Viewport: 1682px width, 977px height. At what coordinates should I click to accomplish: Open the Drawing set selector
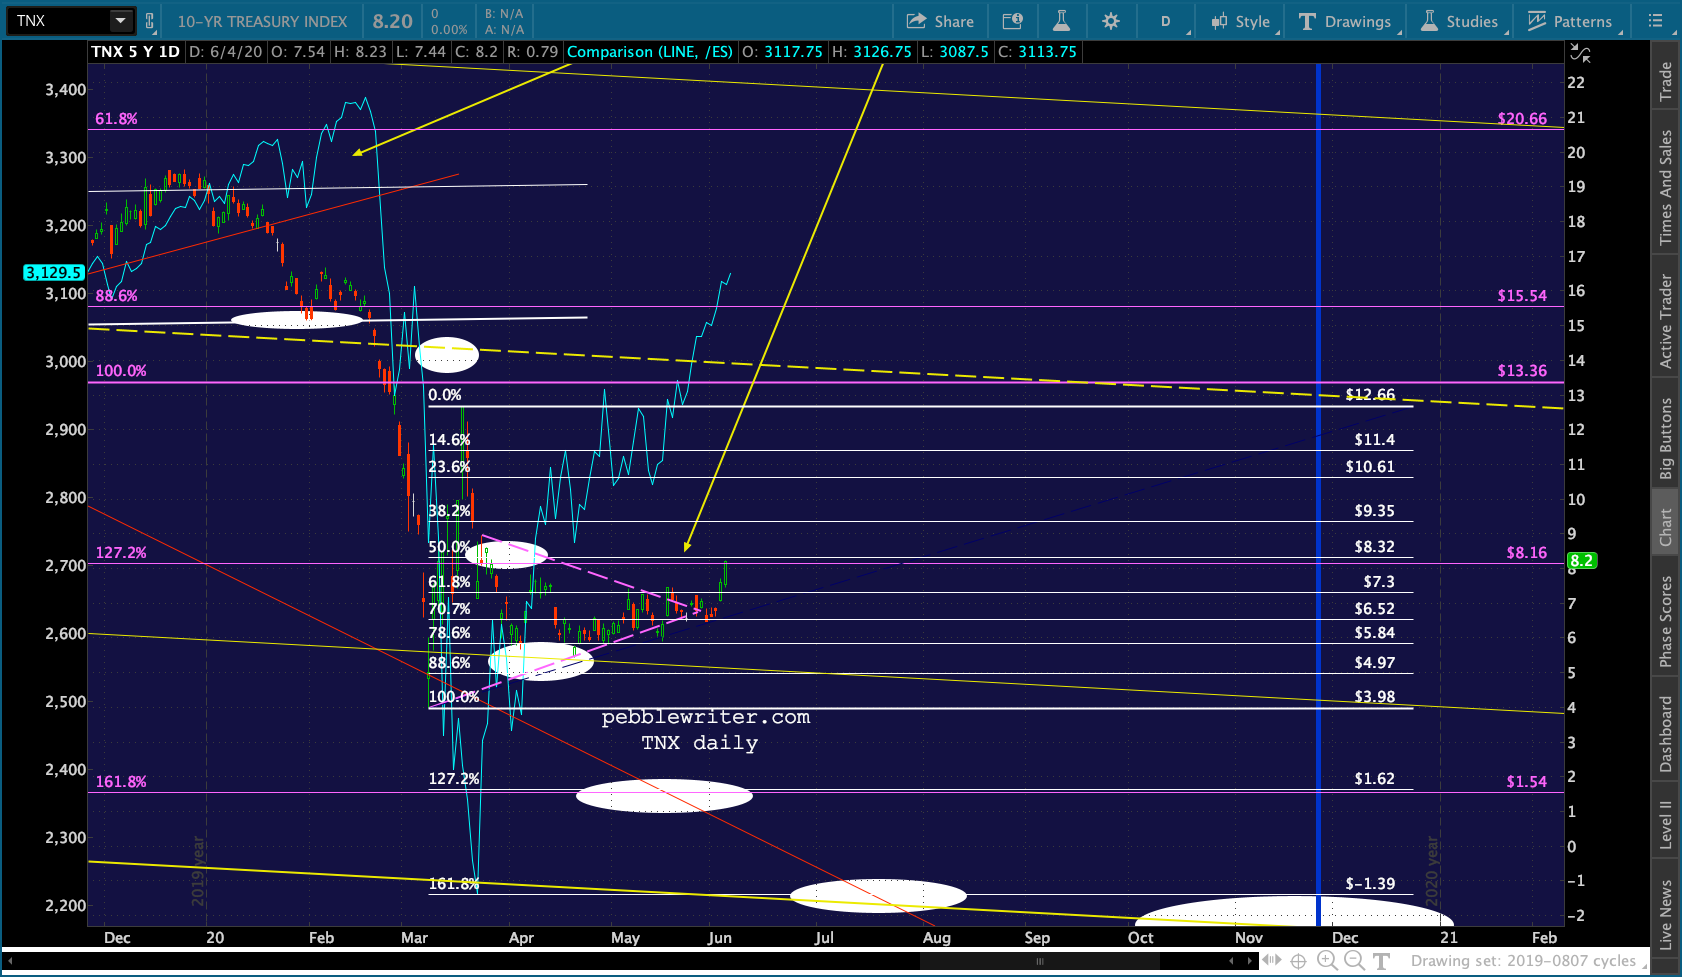click(1523, 961)
